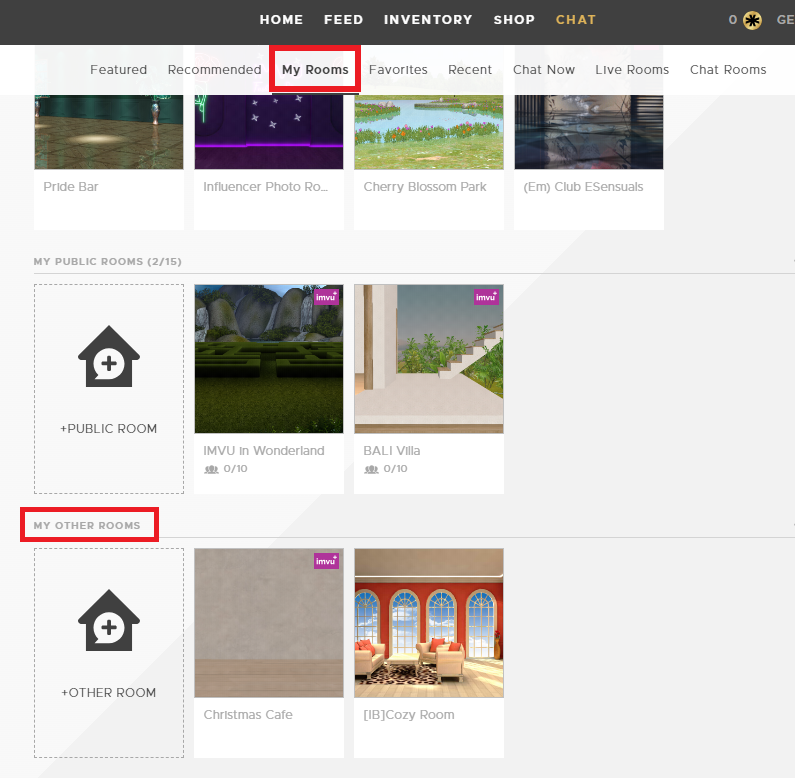795x778 pixels.
Task: Click the Pride Bar room title
Action: 71,187
